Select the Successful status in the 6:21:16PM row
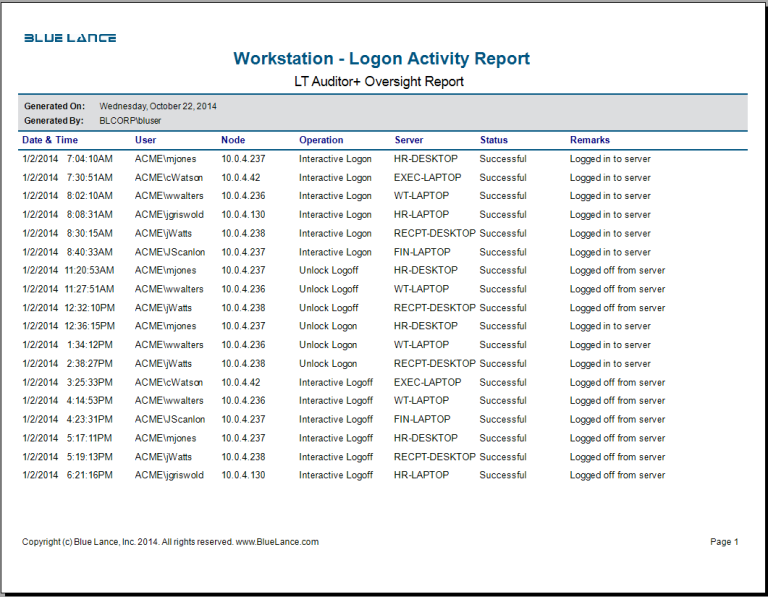The height and width of the screenshot is (597, 768). [503, 476]
